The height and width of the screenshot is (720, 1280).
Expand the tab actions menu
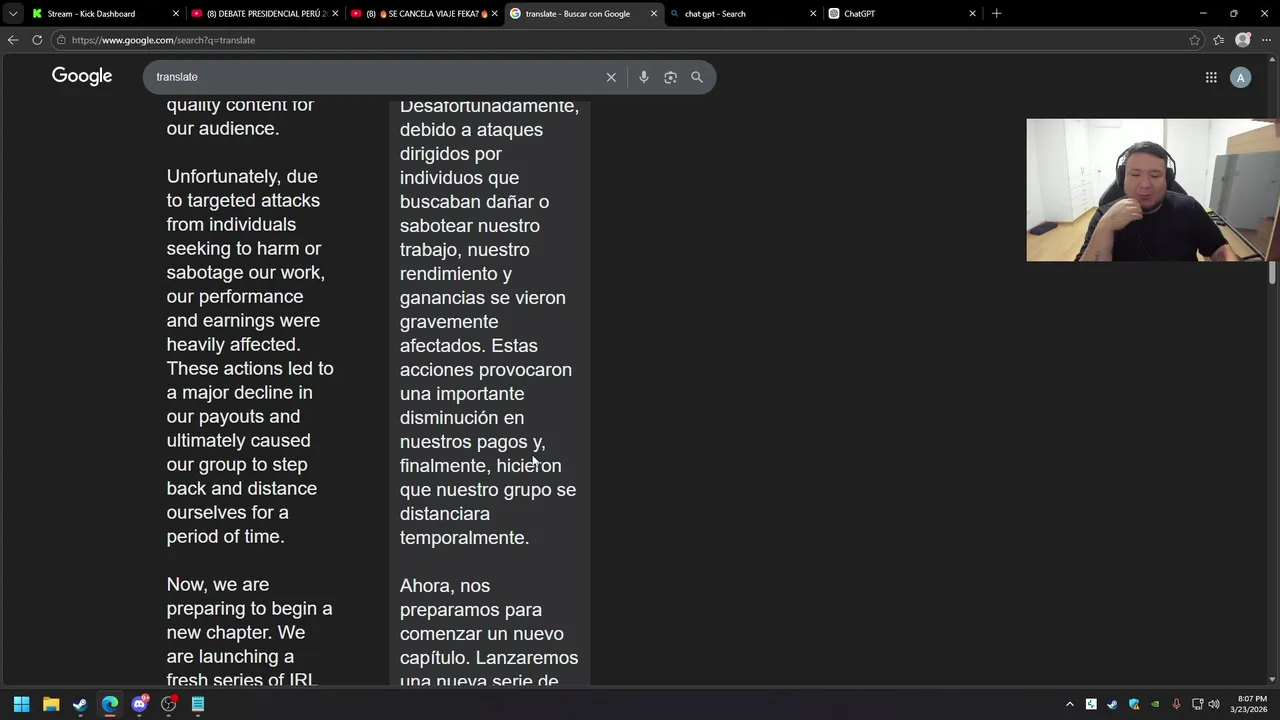(x=13, y=13)
